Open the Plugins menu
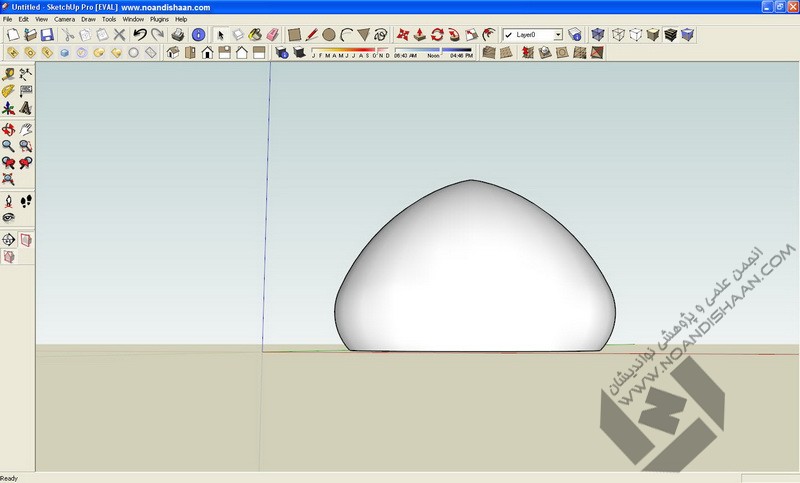 [159, 19]
